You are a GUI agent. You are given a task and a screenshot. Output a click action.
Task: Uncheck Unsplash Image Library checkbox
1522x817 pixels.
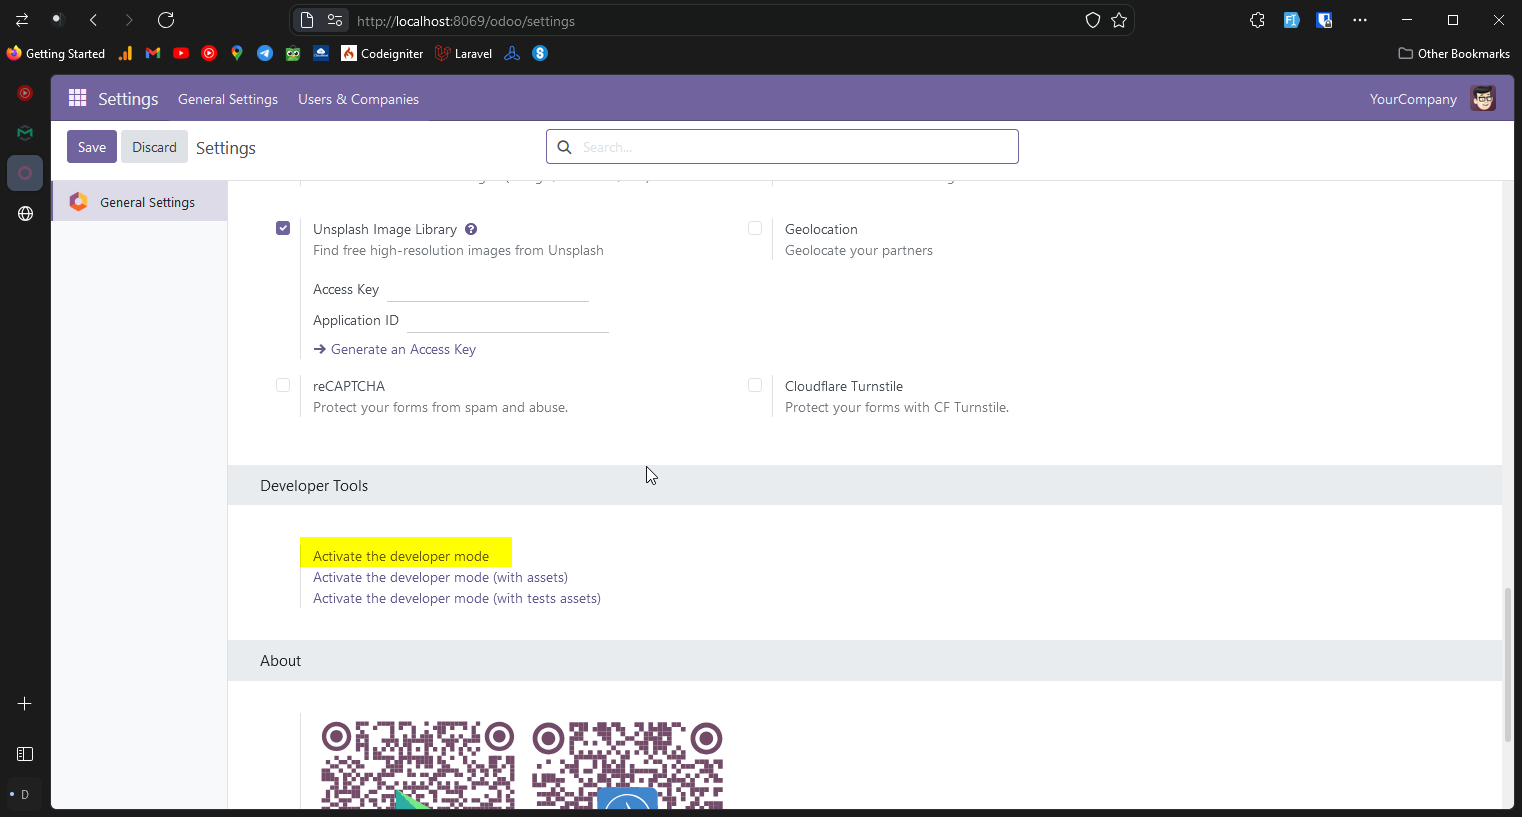coord(283,228)
